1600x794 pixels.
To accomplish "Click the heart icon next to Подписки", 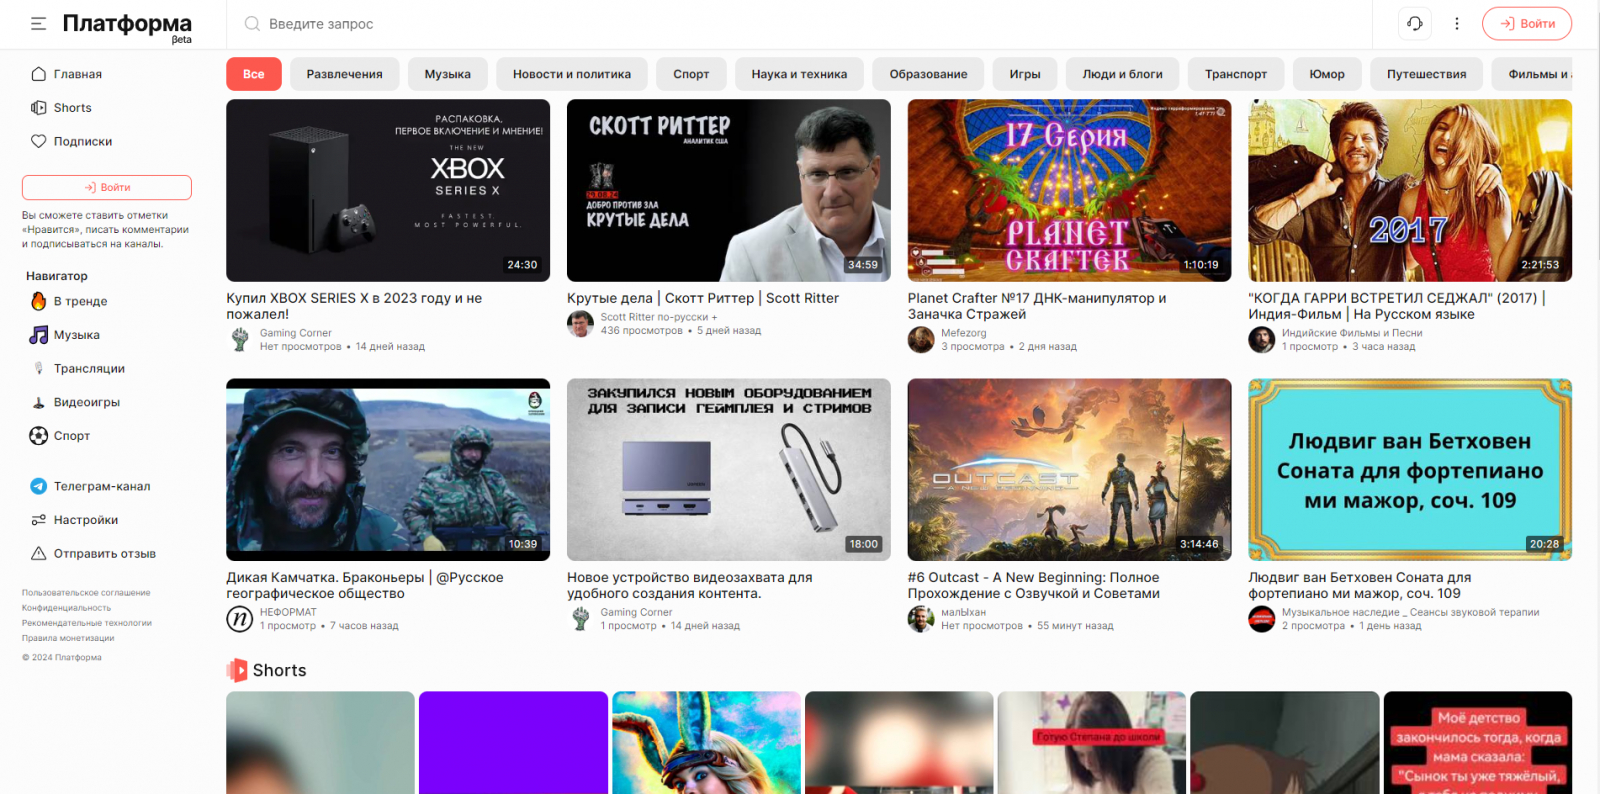I will pos(38,141).
